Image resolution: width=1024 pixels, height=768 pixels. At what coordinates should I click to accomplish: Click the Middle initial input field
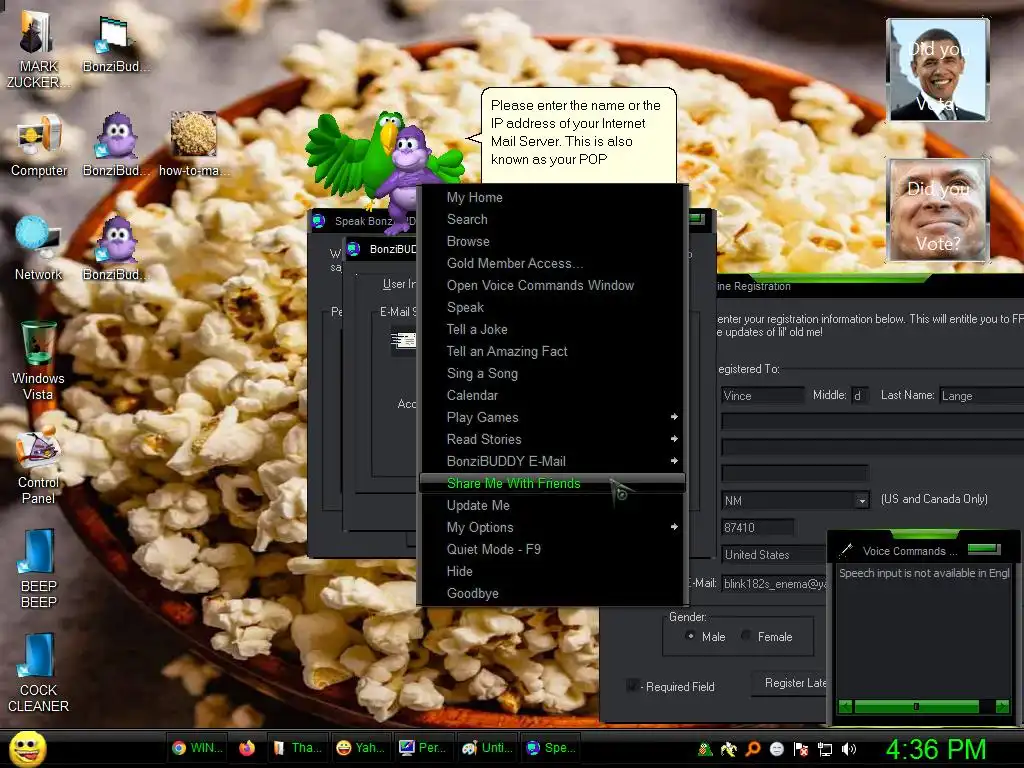click(860, 396)
